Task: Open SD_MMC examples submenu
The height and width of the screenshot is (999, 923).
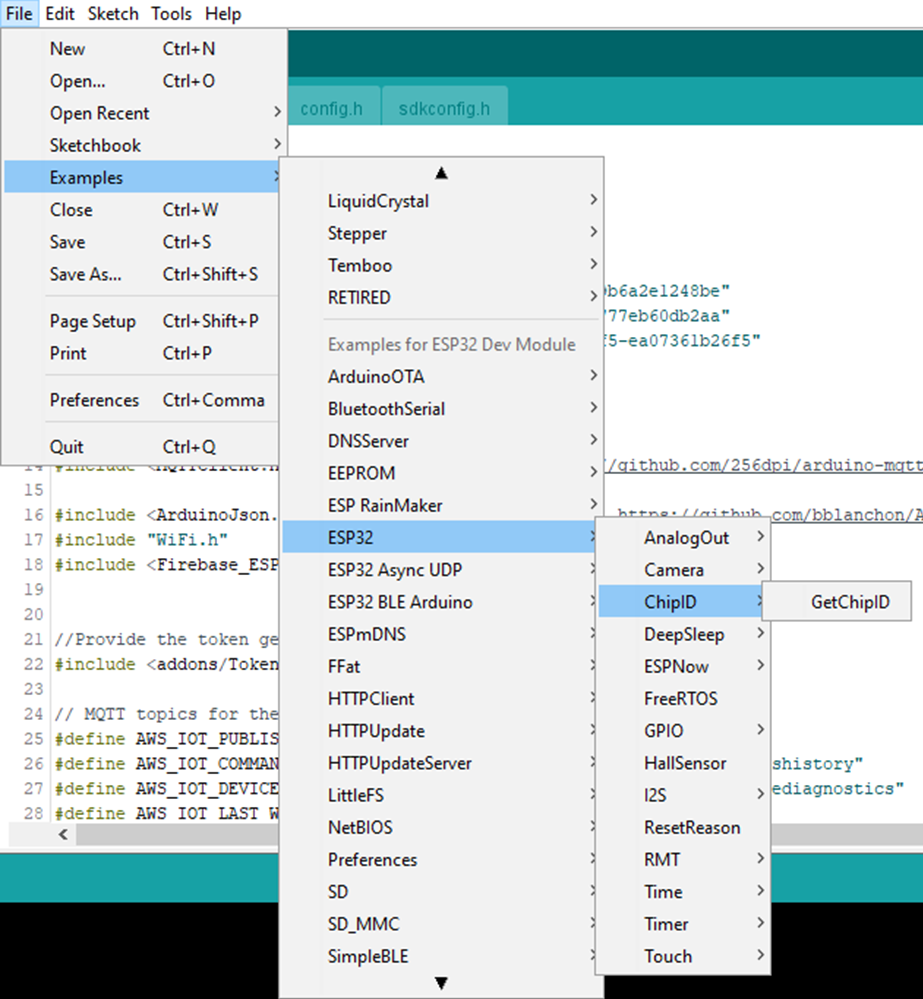Action: [x=439, y=923]
